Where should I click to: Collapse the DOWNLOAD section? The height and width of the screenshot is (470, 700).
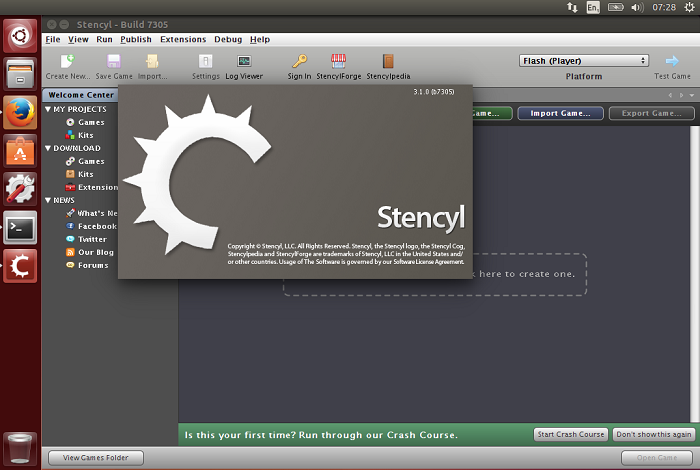click(x=48, y=148)
